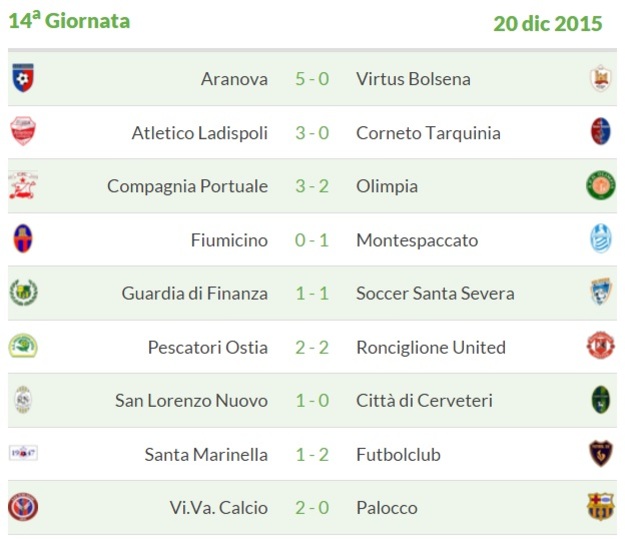Click the 14ª Giornata heading
The height and width of the screenshot is (541, 625).
(69, 21)
